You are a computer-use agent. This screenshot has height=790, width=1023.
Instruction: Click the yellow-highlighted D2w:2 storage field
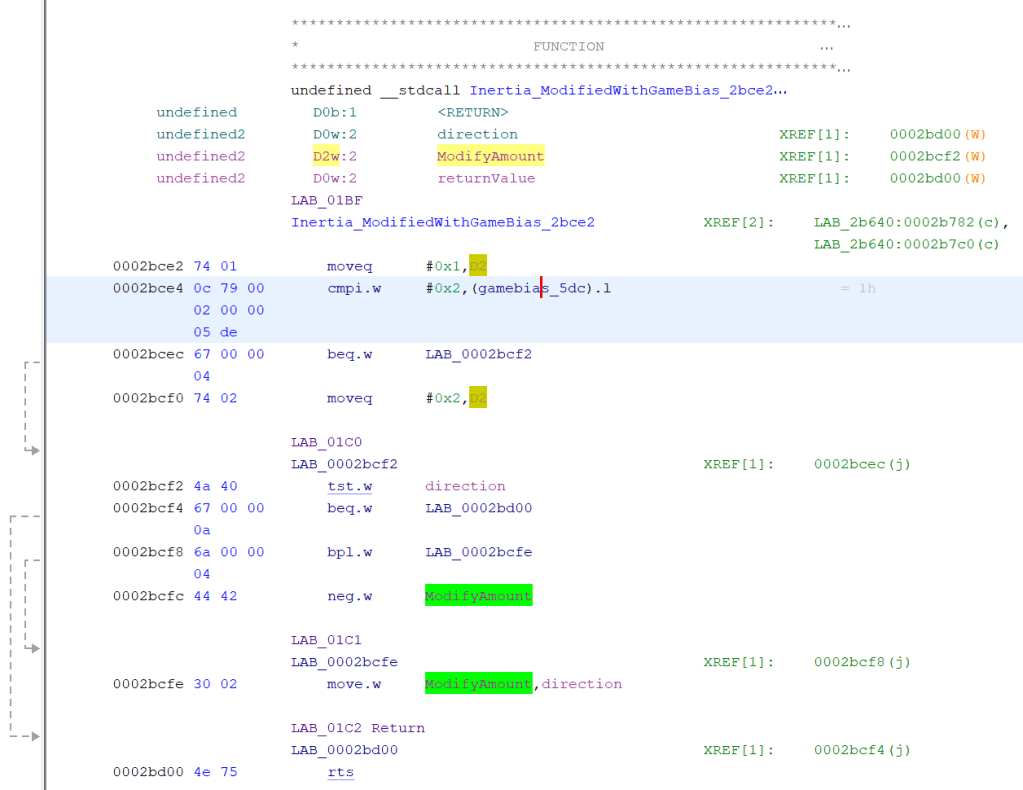pyautogui.click(x=334, y=156)
